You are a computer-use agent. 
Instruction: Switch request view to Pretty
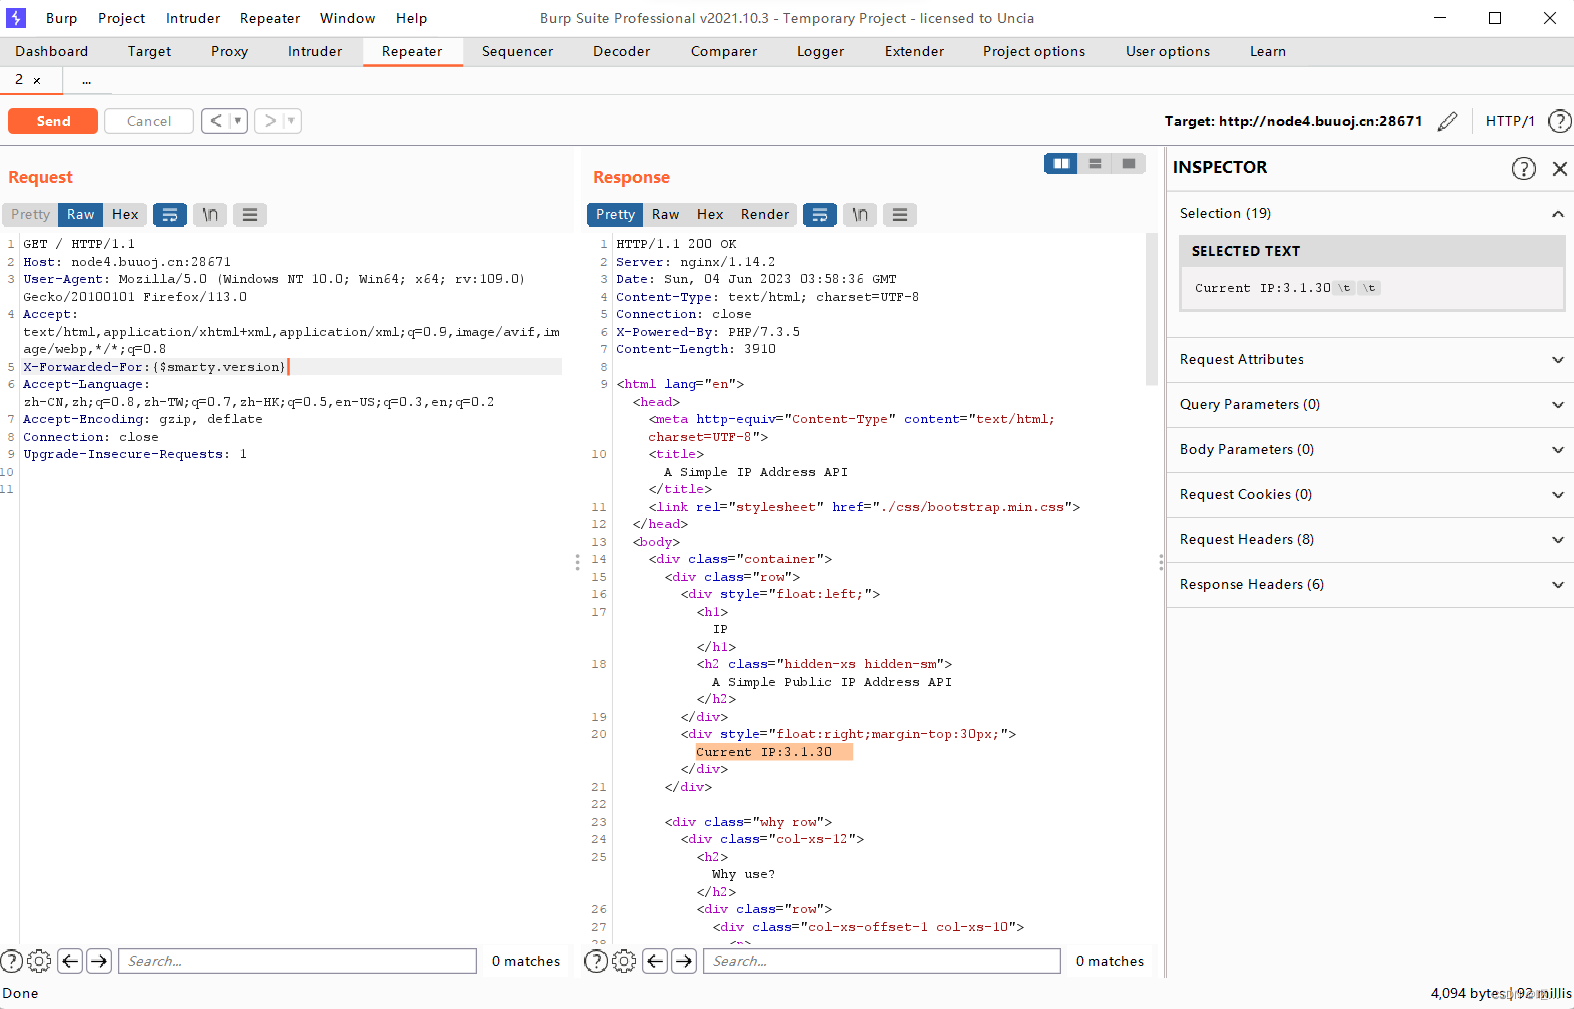tap(30, 215)
